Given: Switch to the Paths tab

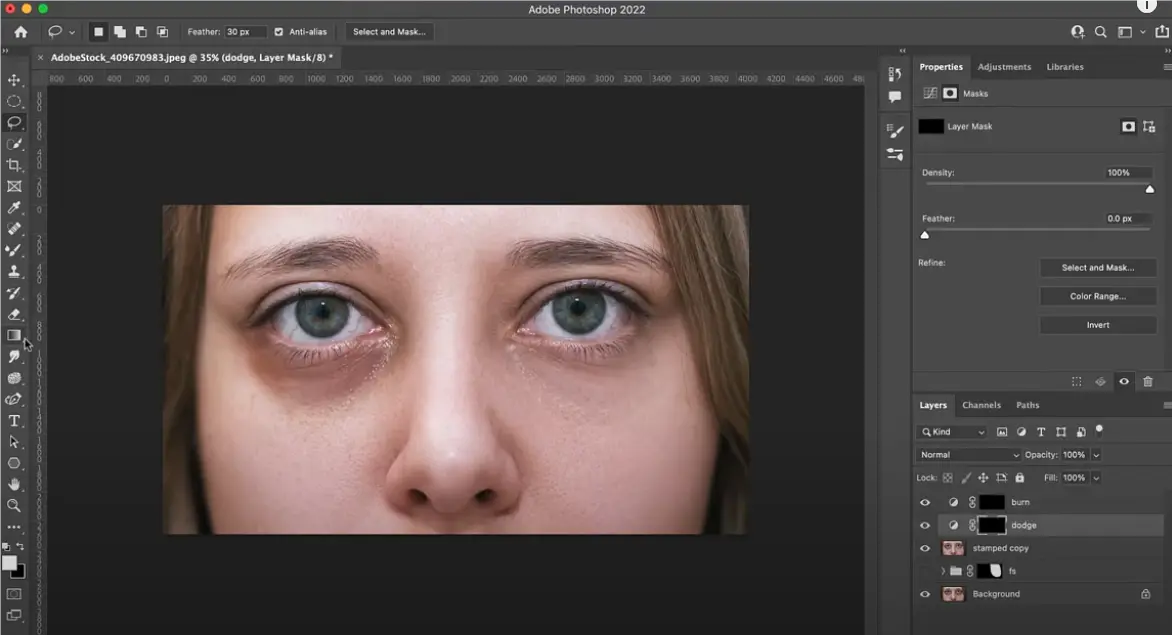Looking at the screenshot, I should 1027,405.
